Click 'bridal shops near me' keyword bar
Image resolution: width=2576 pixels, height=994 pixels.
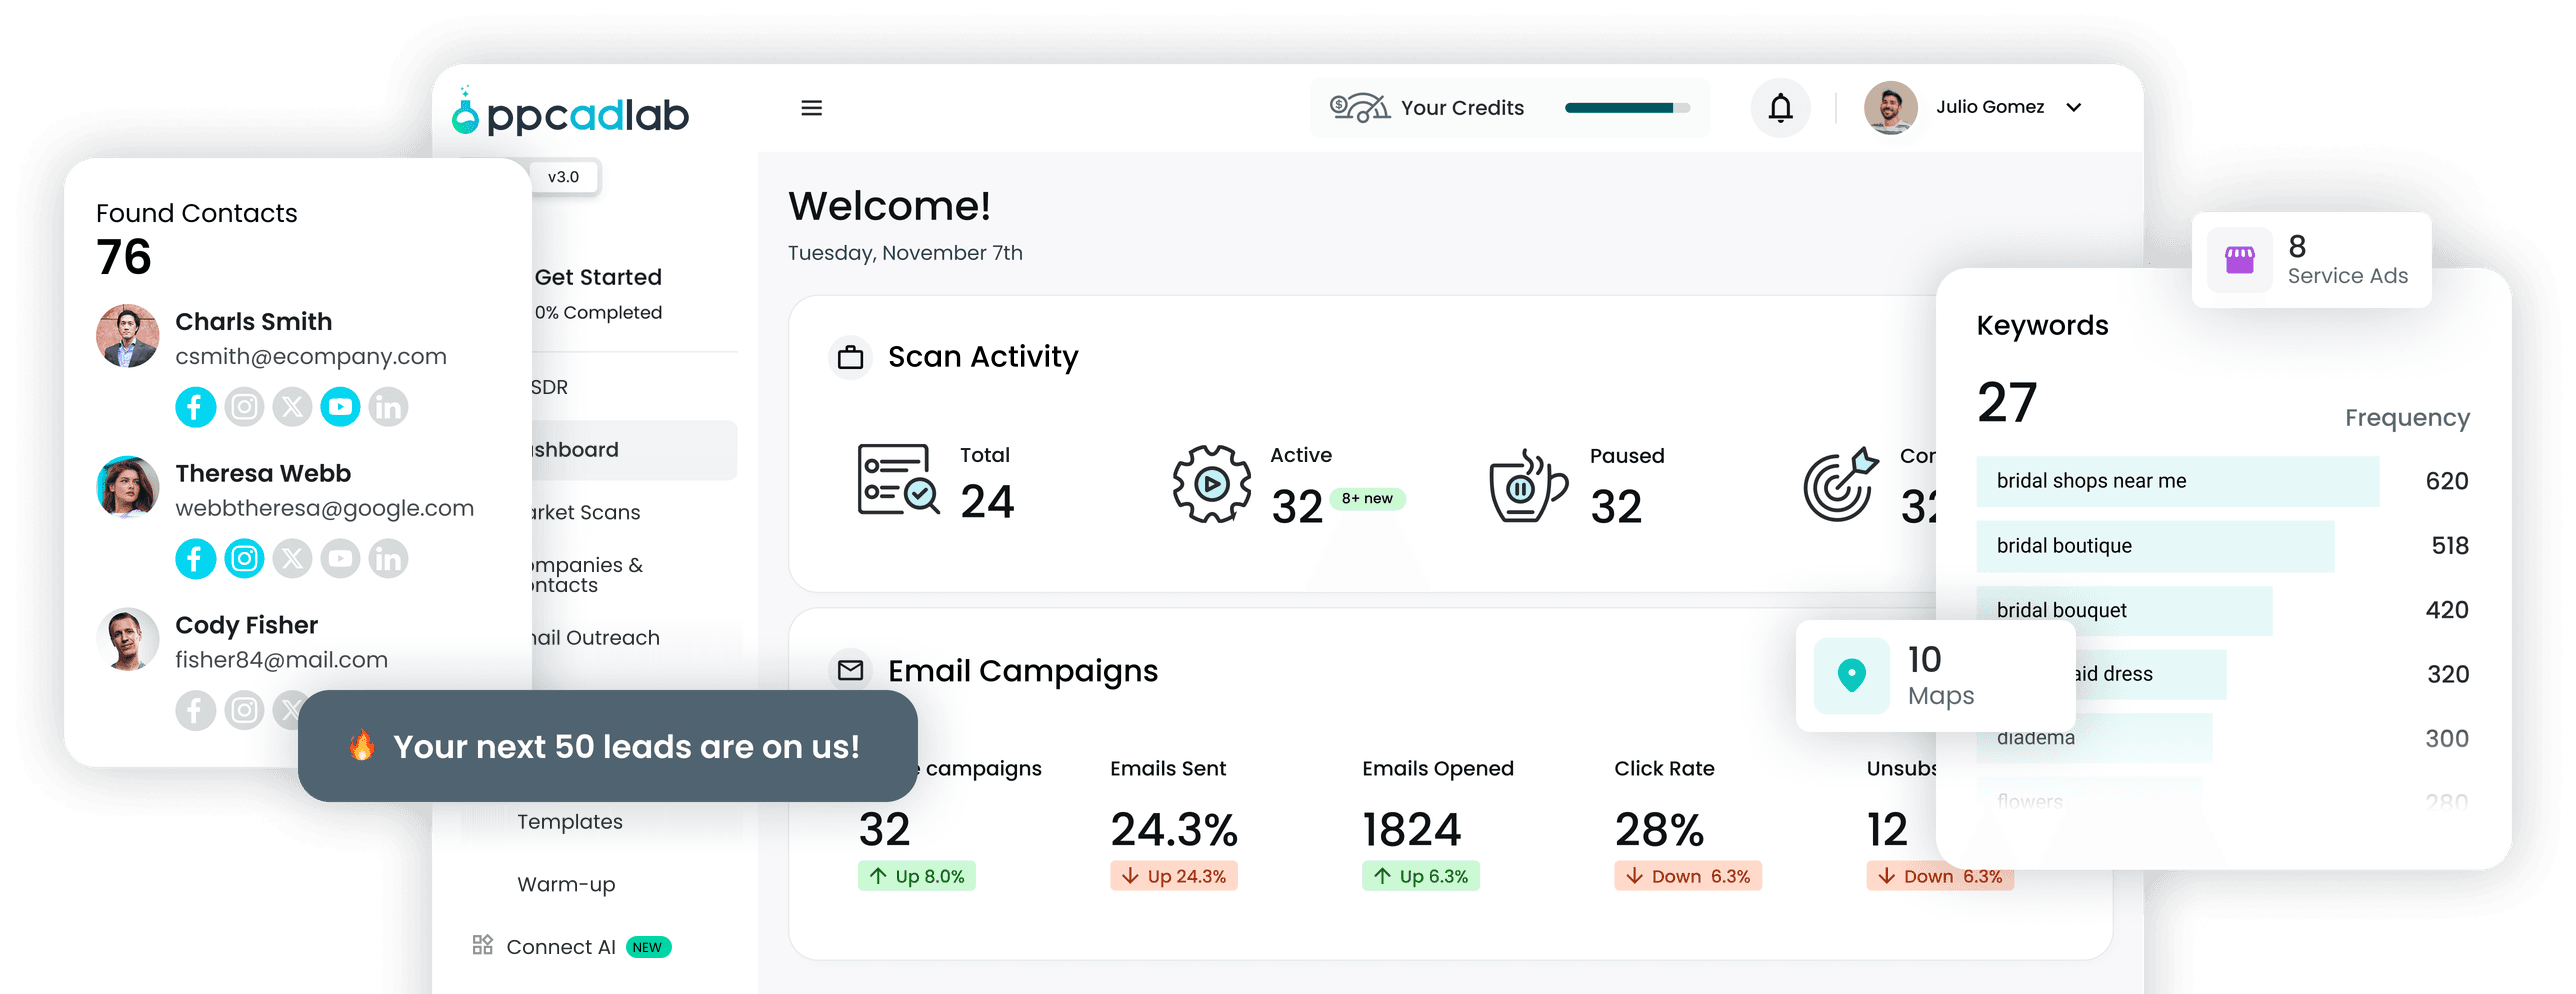[2177, 481]
